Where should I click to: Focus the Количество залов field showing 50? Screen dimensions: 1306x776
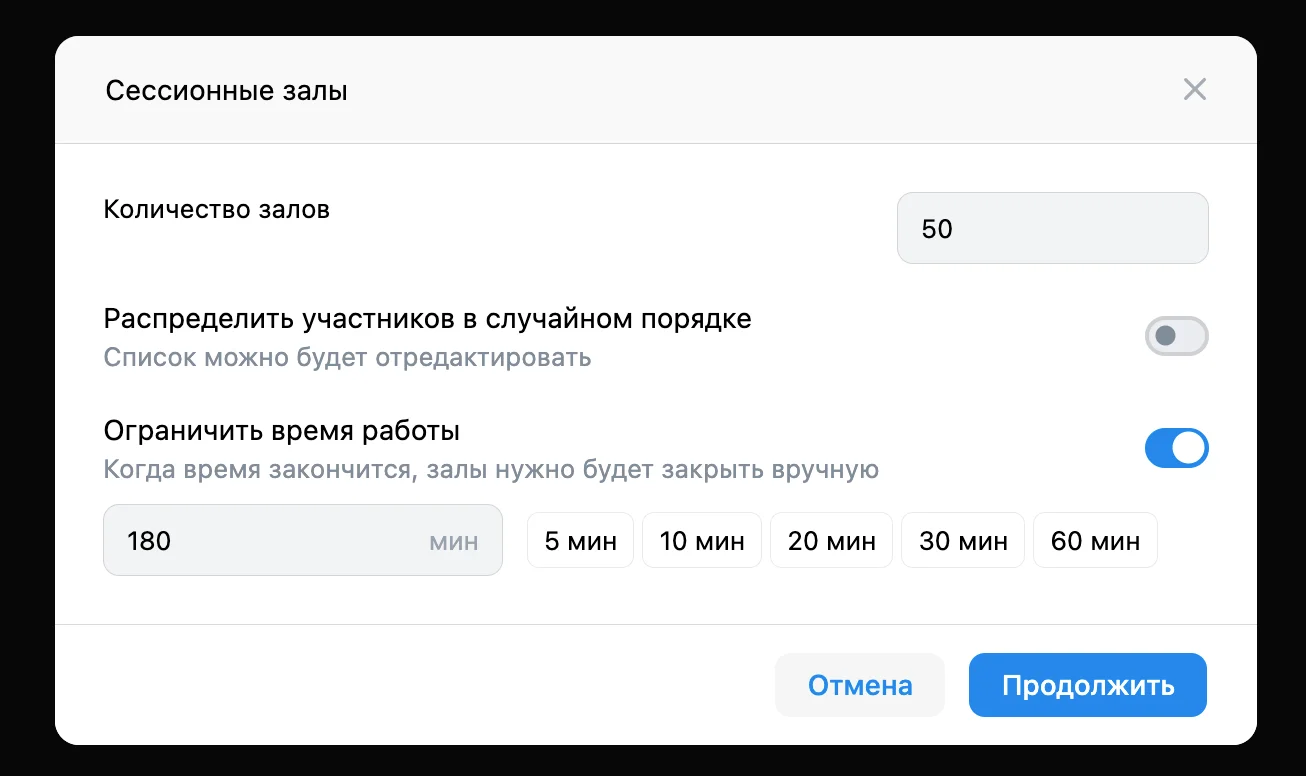click(1052, 228)
